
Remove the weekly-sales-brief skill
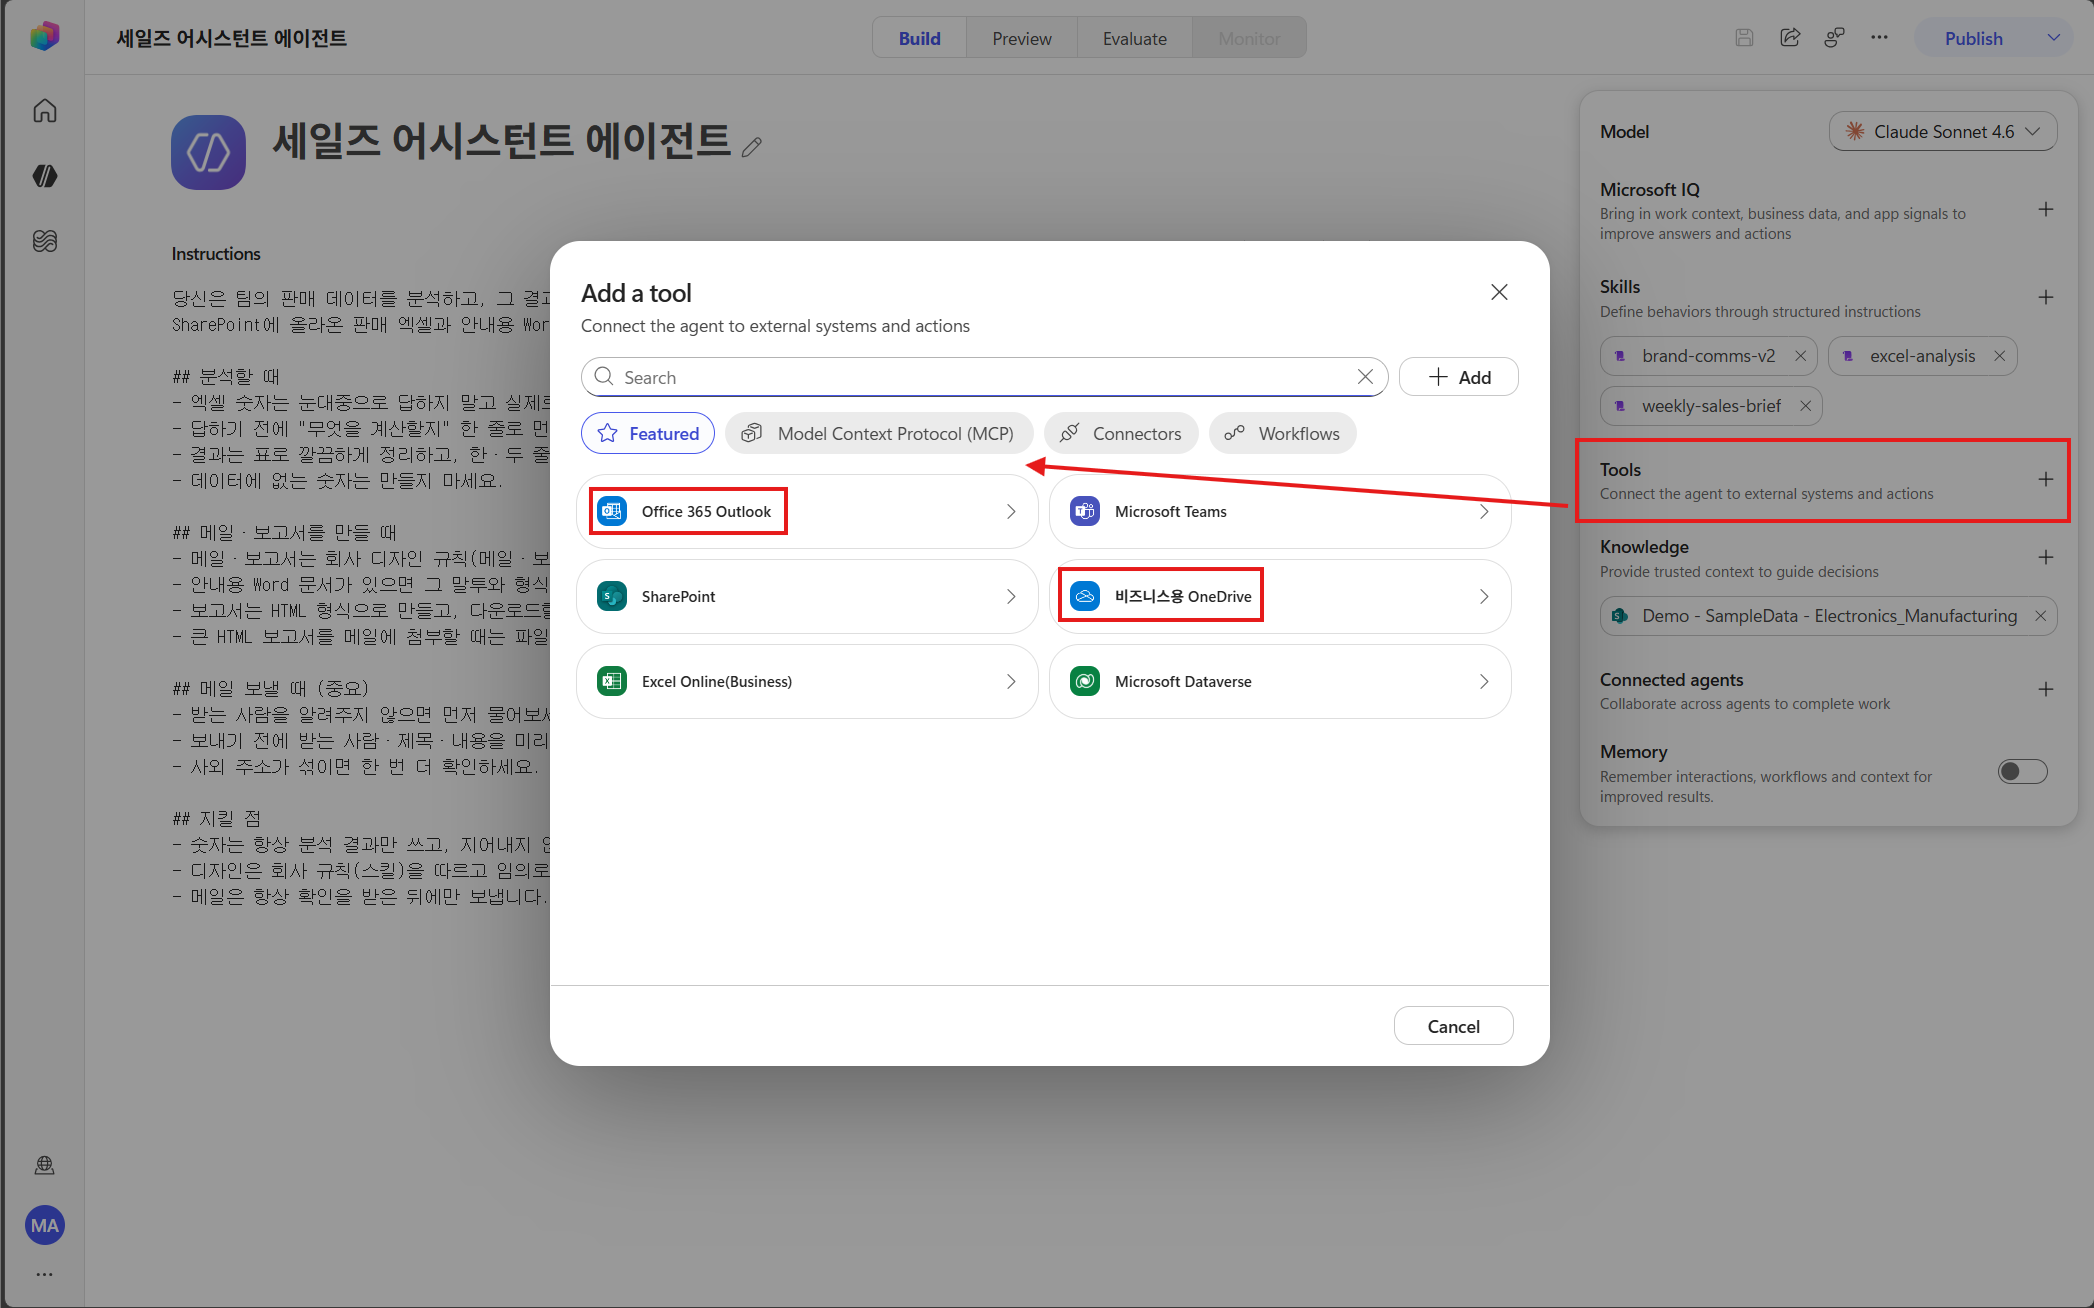pyautogui.click(x=1805, y=406)
